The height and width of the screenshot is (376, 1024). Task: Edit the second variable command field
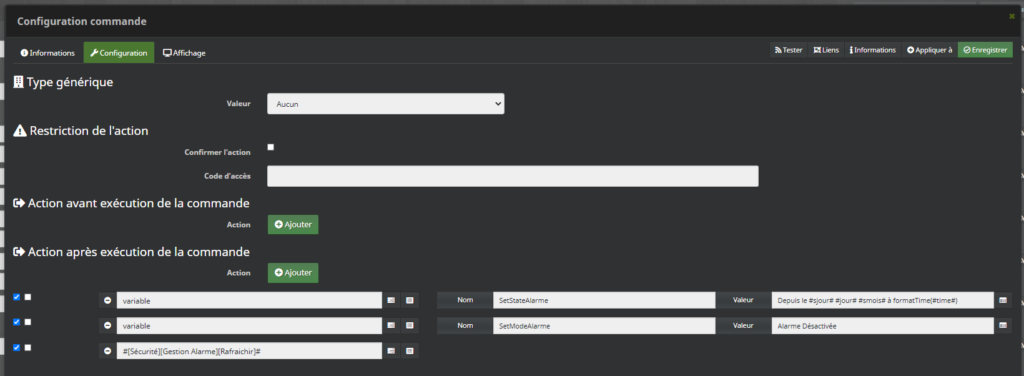click(249, 325)
